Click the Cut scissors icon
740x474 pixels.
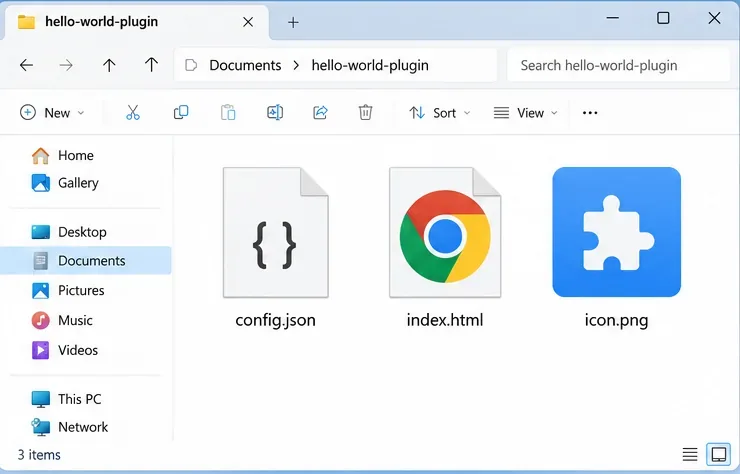tap(133, 112)
